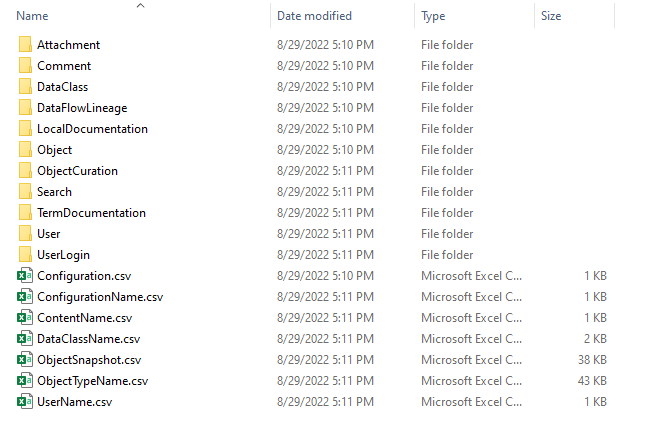Click the ObjectCuration folder icon
The width and height of the screenshot is (649, 448).
point(25,171)
